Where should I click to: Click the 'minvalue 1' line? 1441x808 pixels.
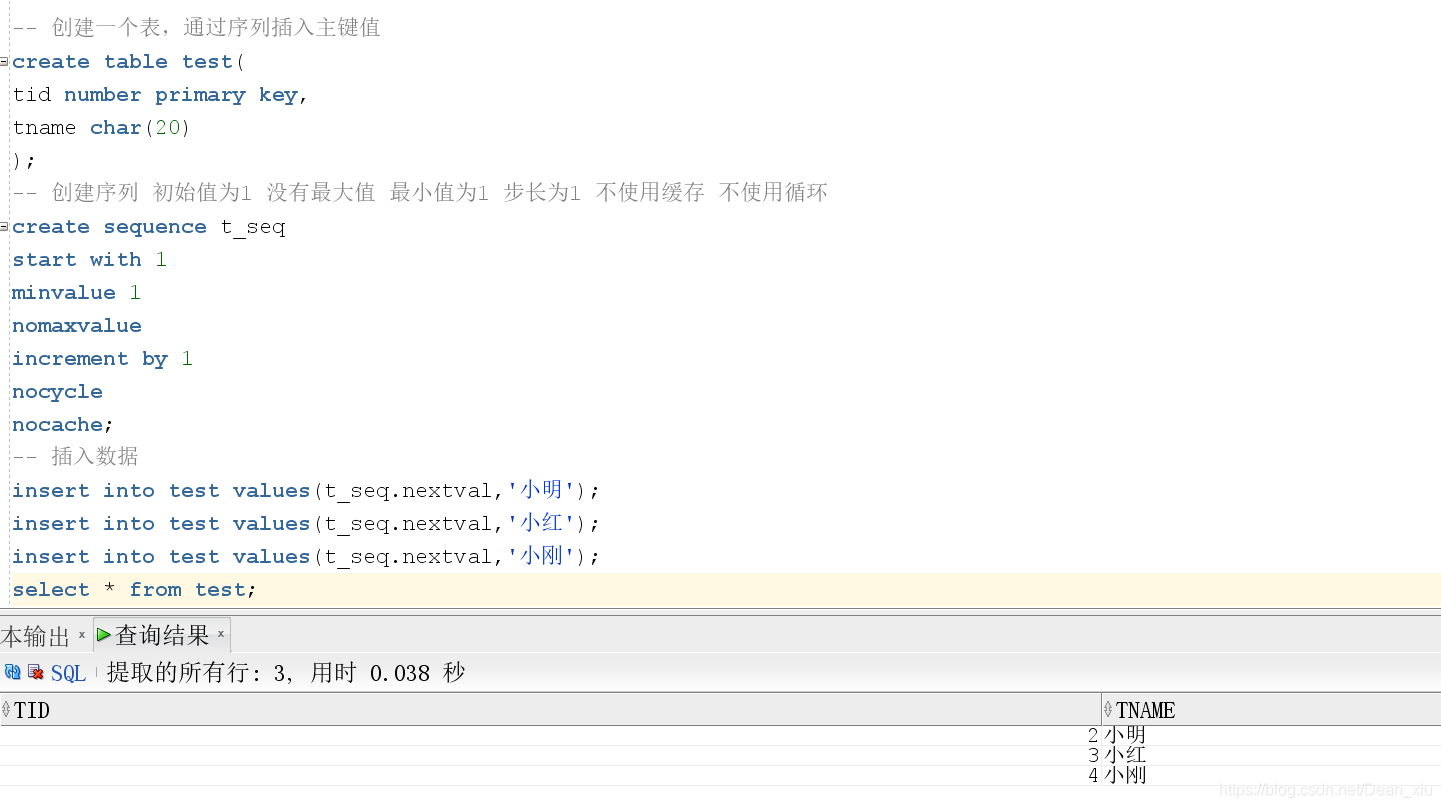[76, 293]
